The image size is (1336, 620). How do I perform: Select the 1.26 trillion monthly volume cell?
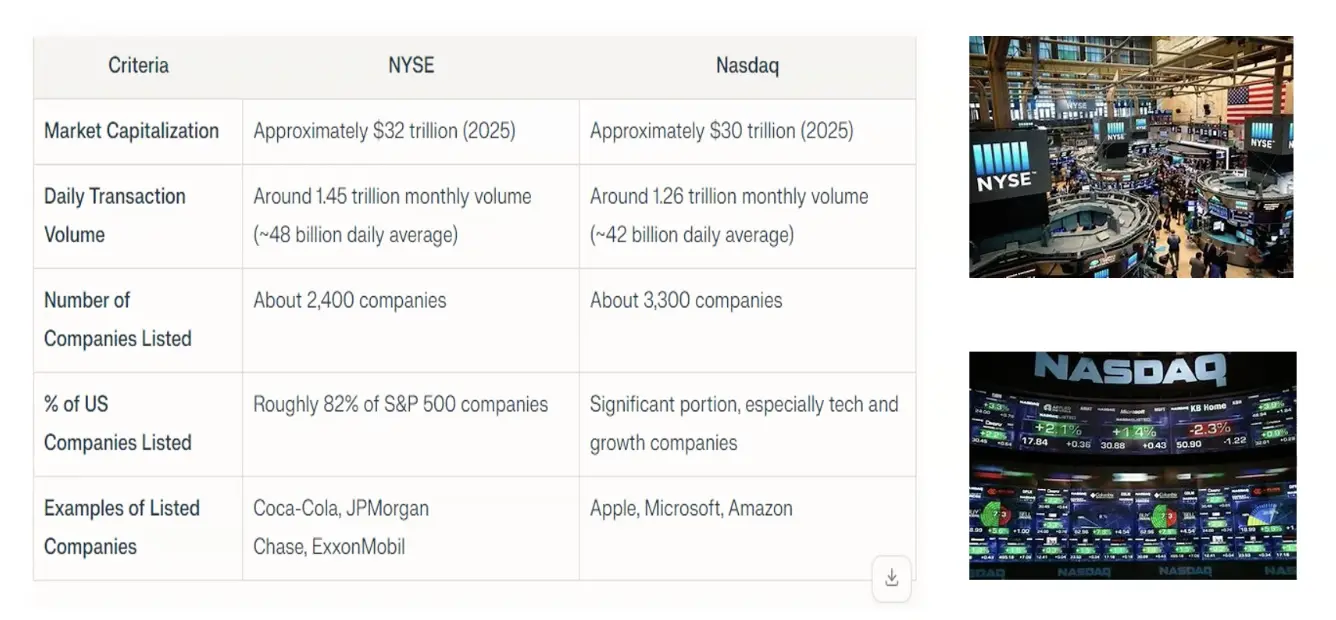[728, 215]
